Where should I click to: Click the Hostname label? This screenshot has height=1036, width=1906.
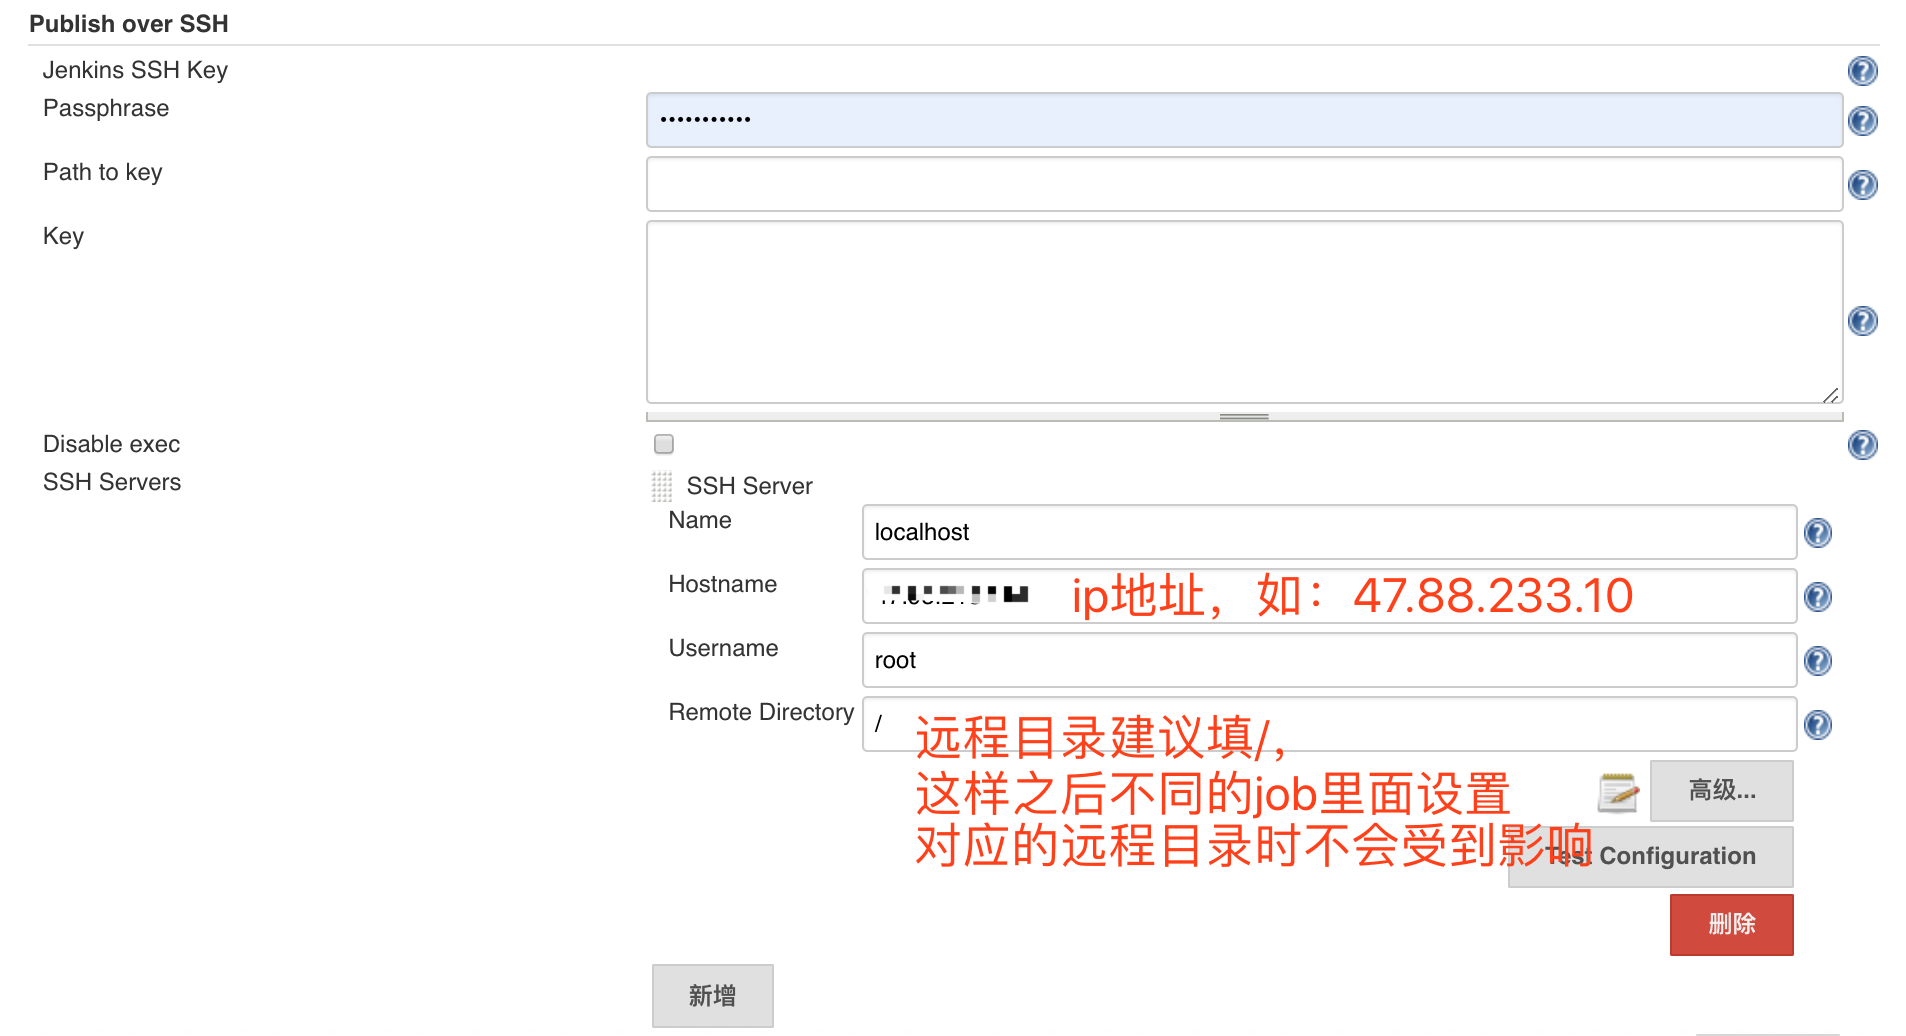(723, 584)
